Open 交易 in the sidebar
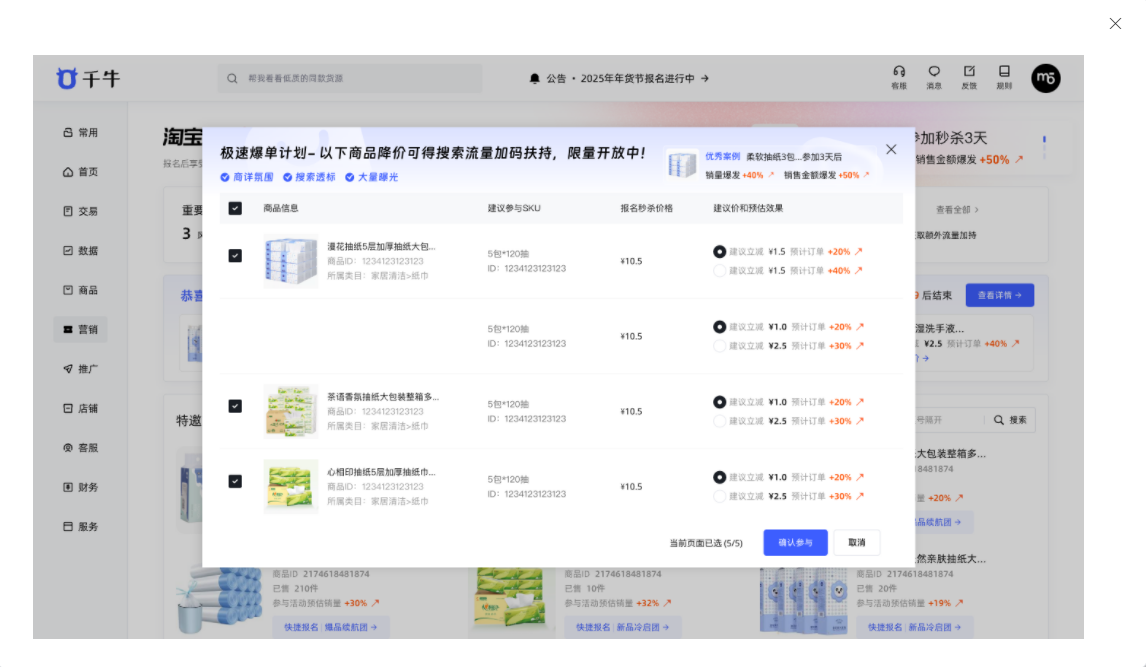Image resolution: width=1146 pixels, height=667 pixels. (80, 211)
